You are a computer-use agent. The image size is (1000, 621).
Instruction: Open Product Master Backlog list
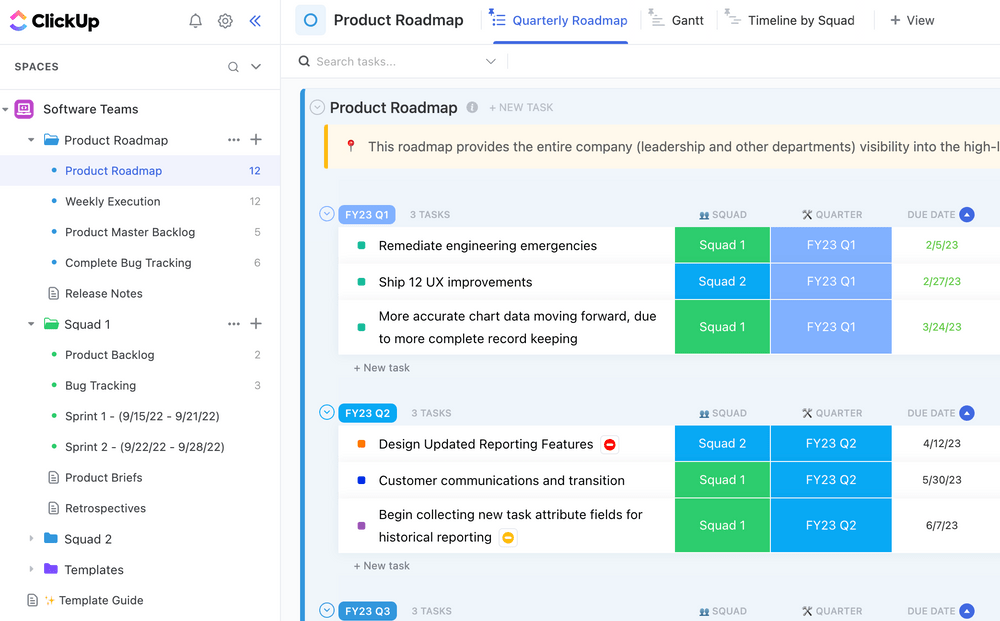coord(130,232)
